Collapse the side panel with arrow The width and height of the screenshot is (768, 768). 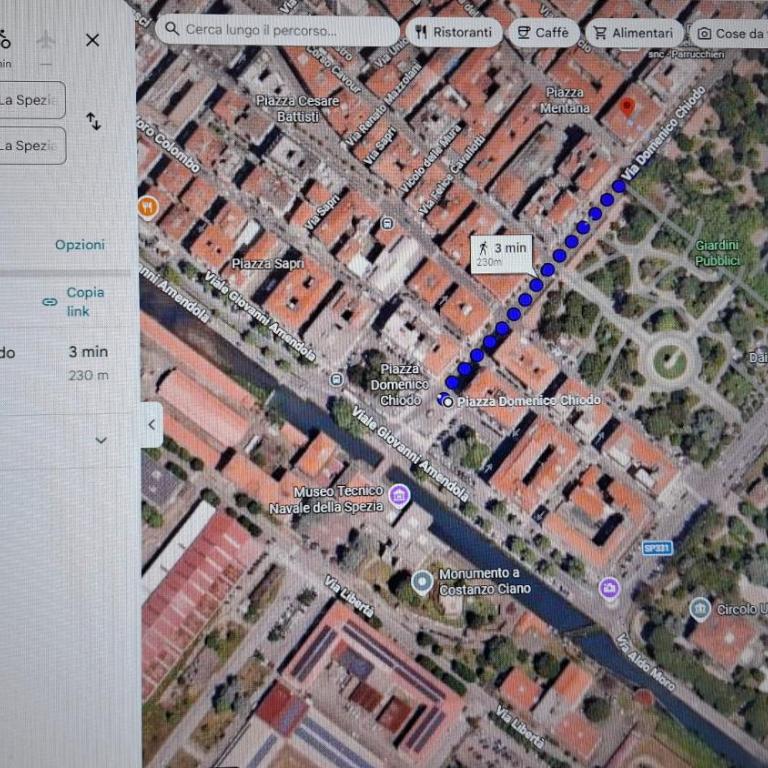click(x=152, y=425)
